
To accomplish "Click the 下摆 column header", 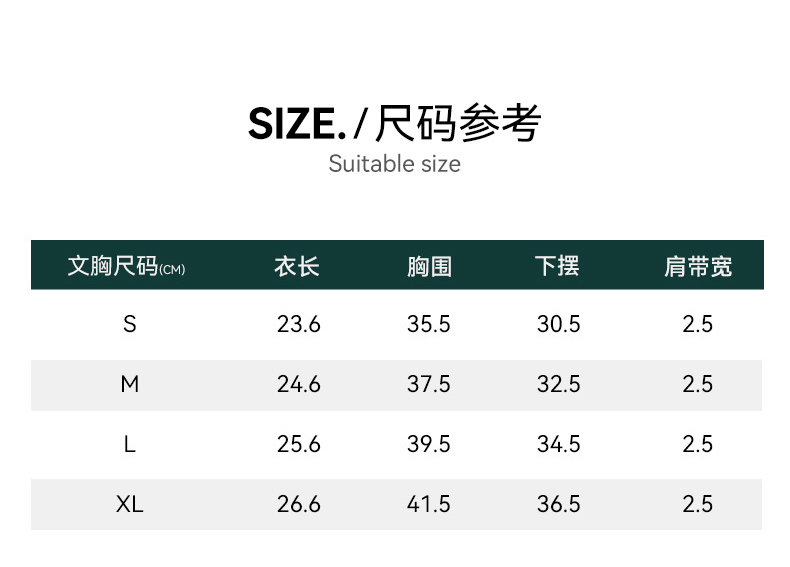I will point(557,266).
